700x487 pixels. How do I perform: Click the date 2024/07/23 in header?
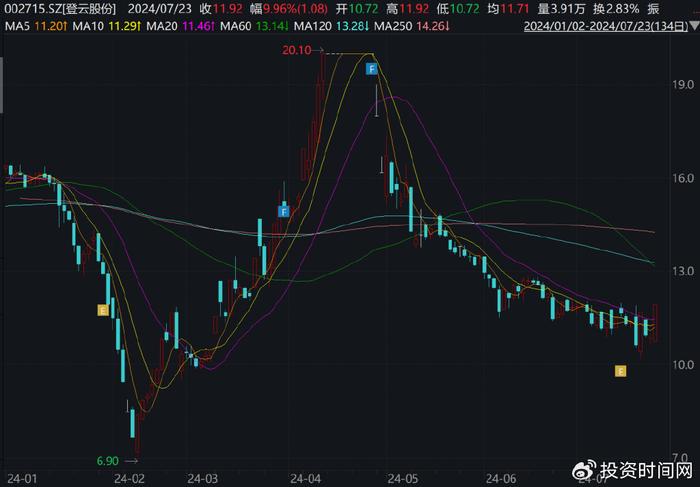tap(160, 8)
